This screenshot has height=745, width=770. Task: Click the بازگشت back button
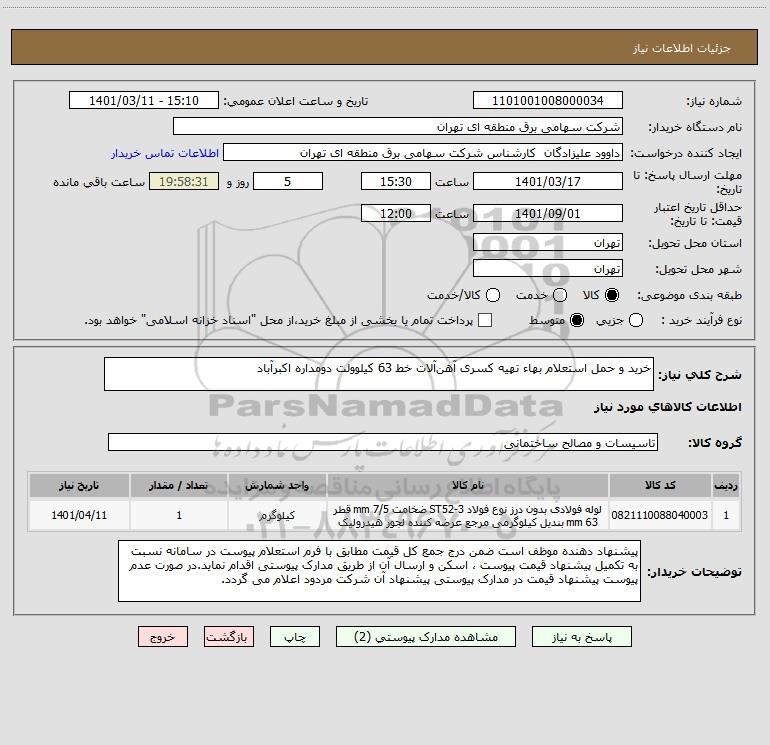(229, 637)
